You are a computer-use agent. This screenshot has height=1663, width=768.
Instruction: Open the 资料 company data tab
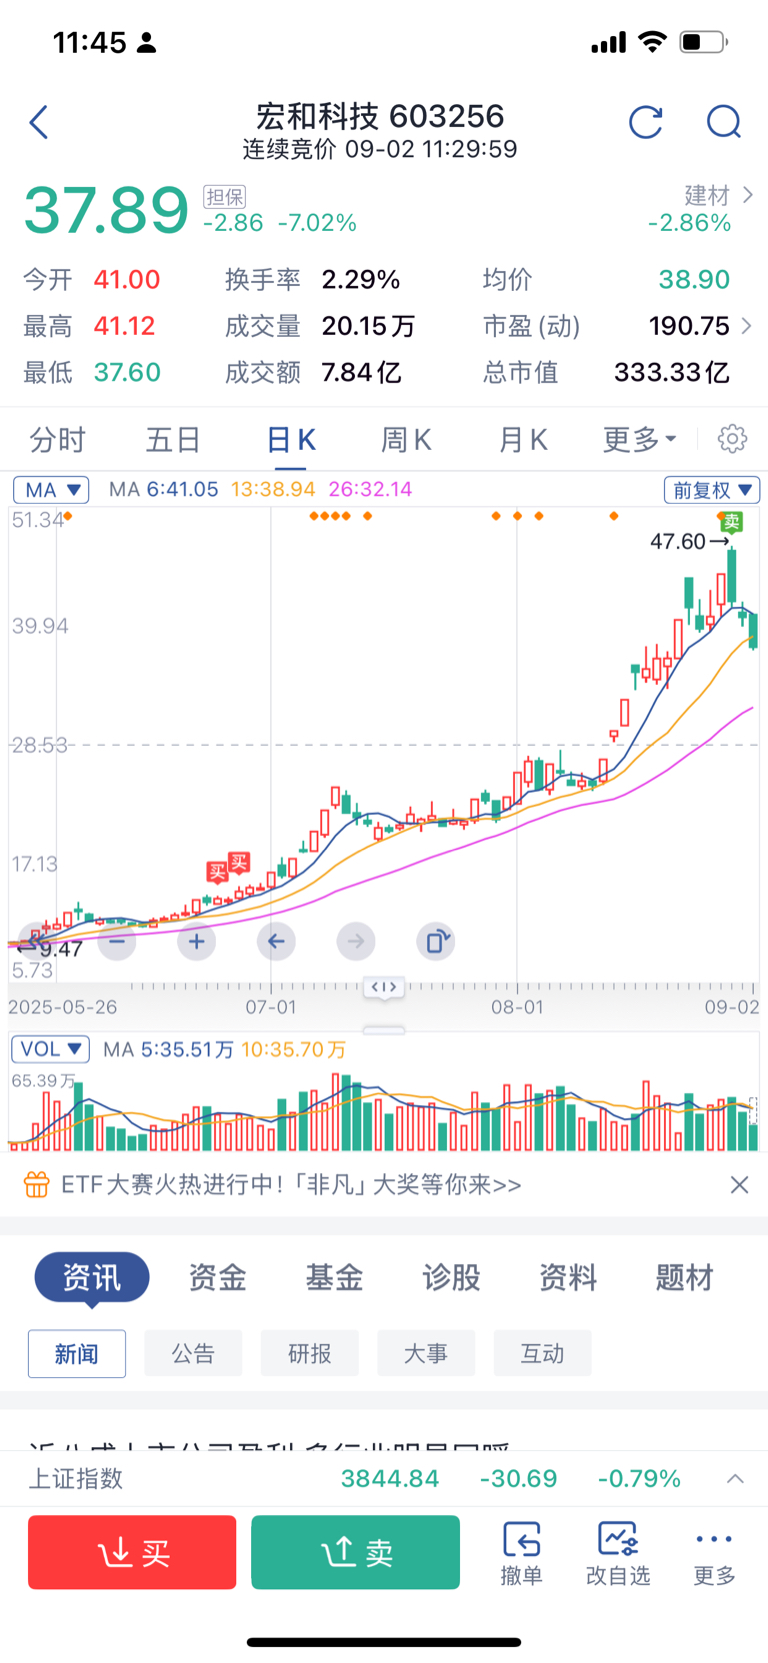tap(568, 1277)
